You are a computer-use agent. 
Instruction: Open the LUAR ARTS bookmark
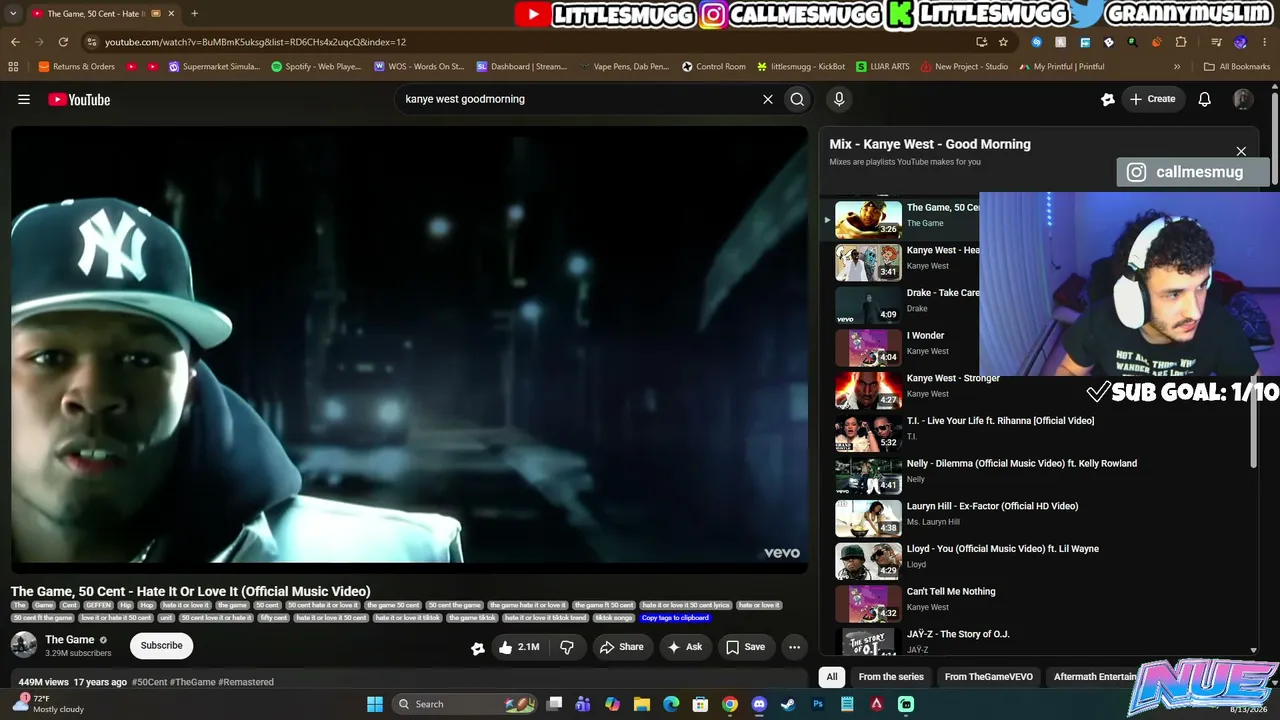881,67
